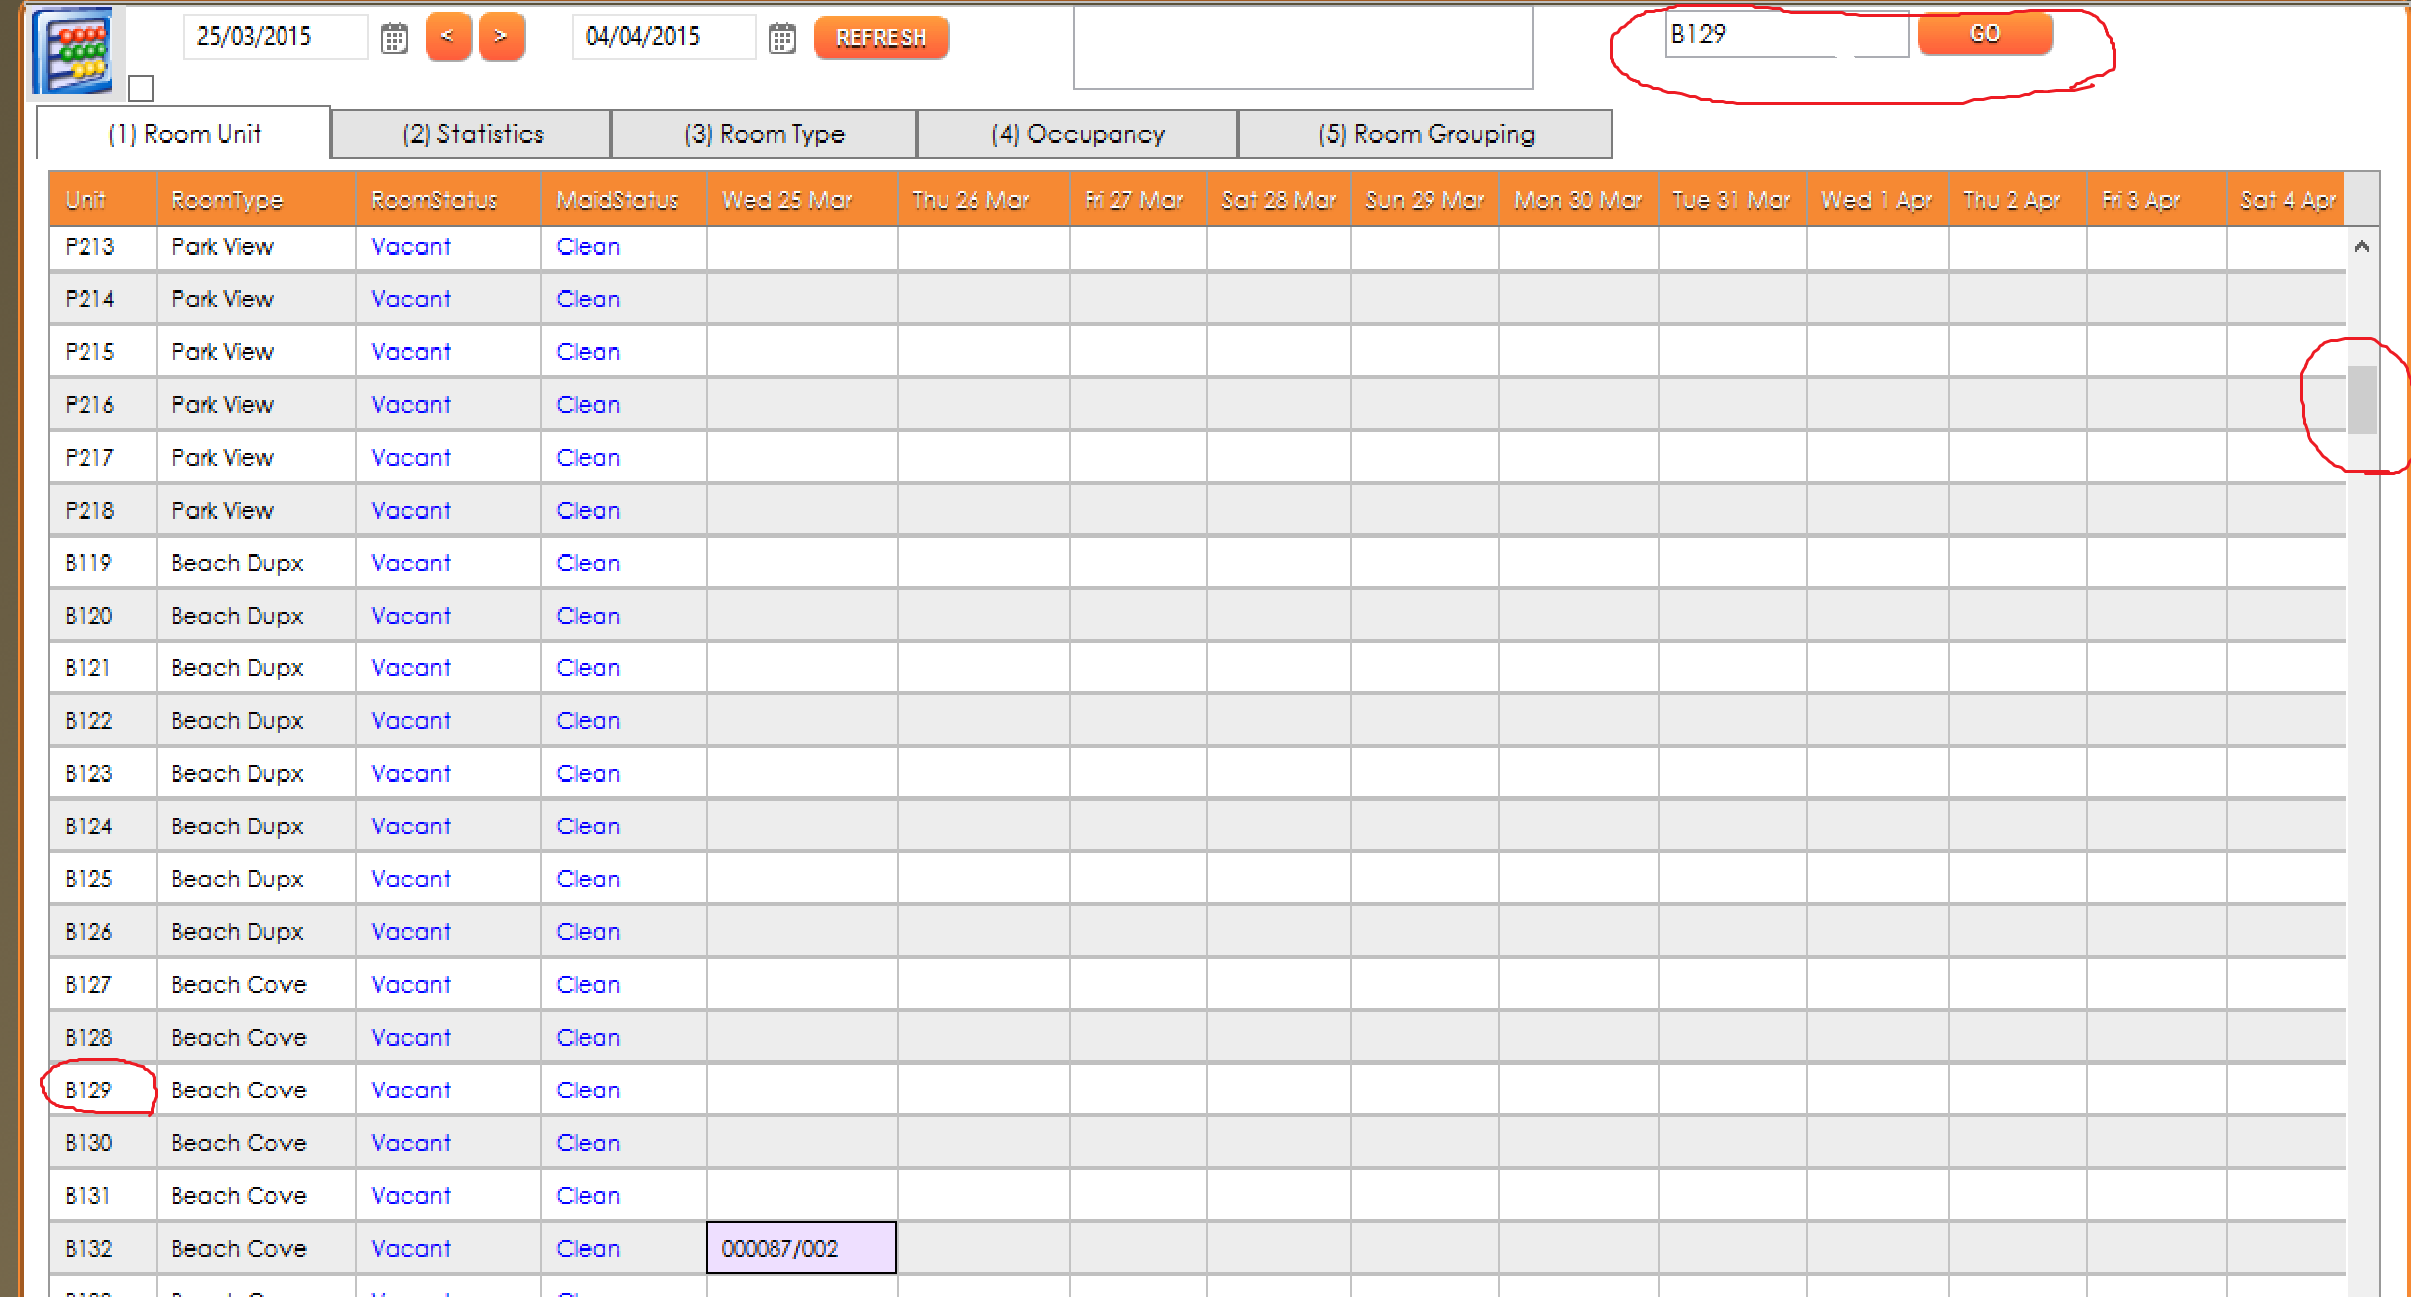Click Vacant room status for B129

[x=411, y=1090]
